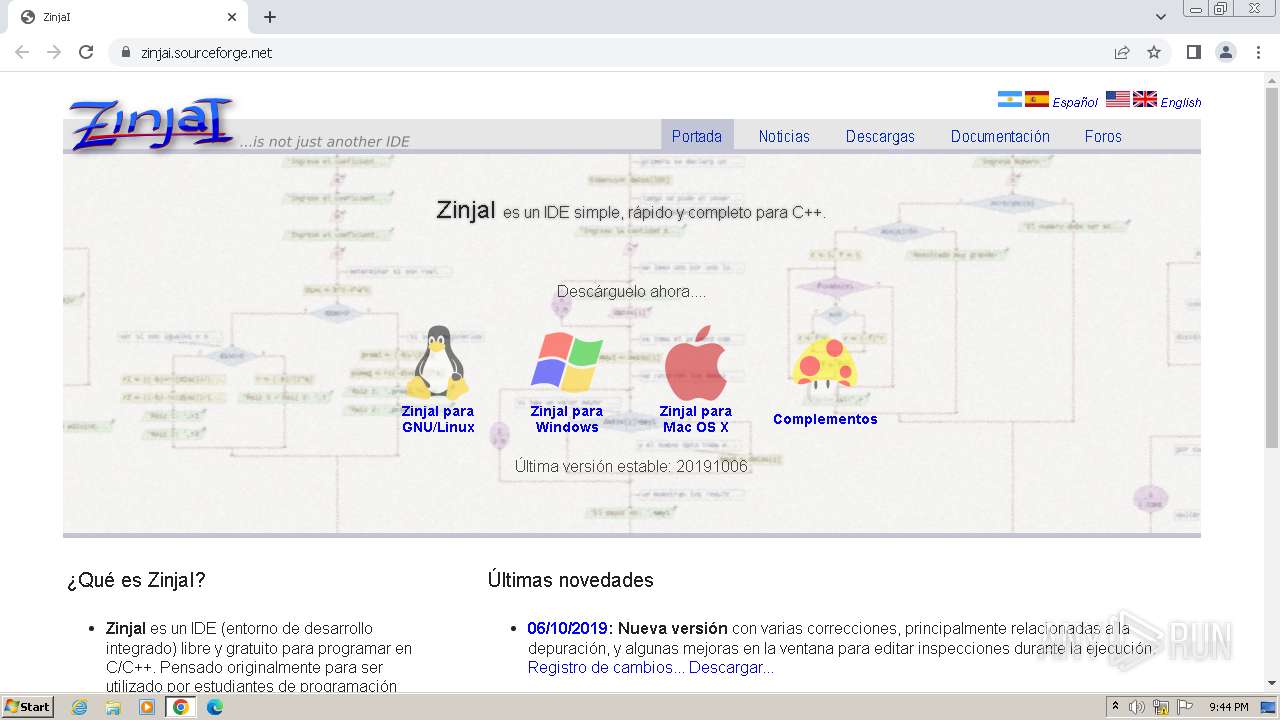This screenshot has height=720, width=1280.
Task: Click Última versión estable: 20191006 text
Action: 631,466
